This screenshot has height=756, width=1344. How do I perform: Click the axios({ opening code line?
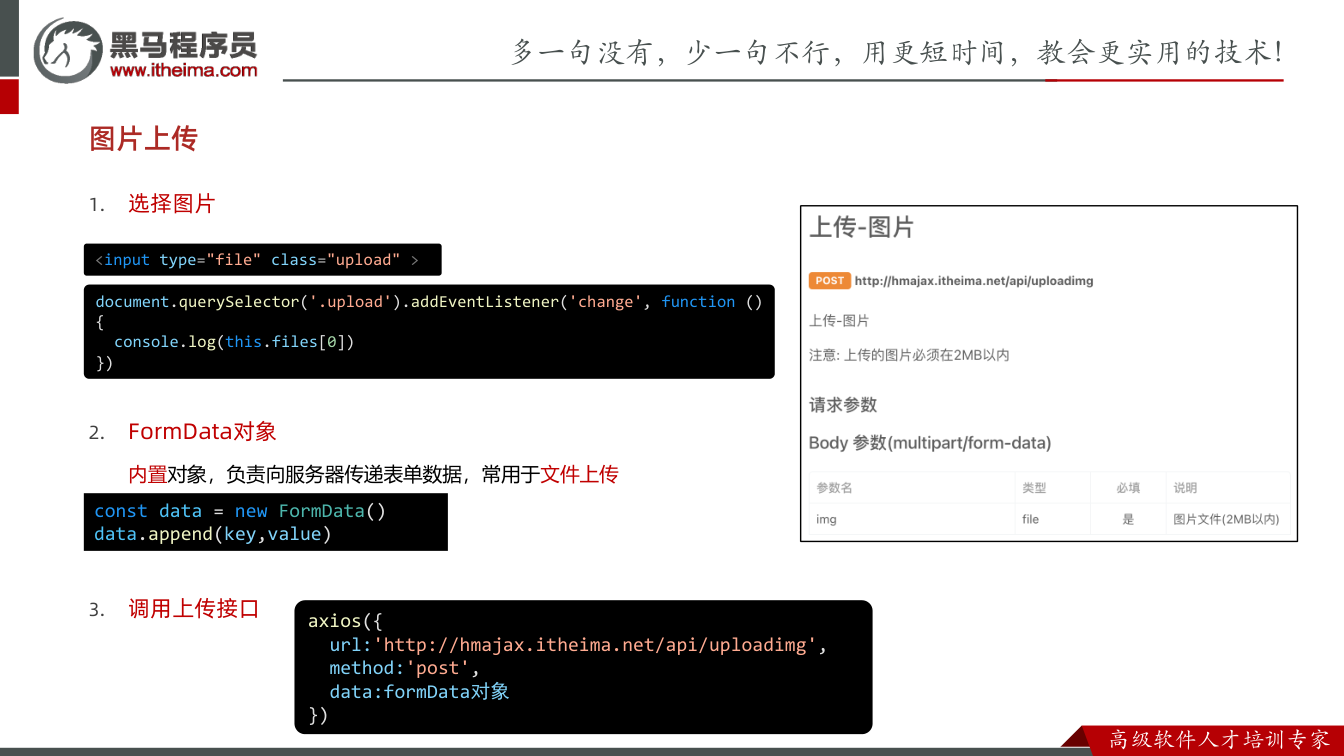pyautogui.click(x=345, y=621)
